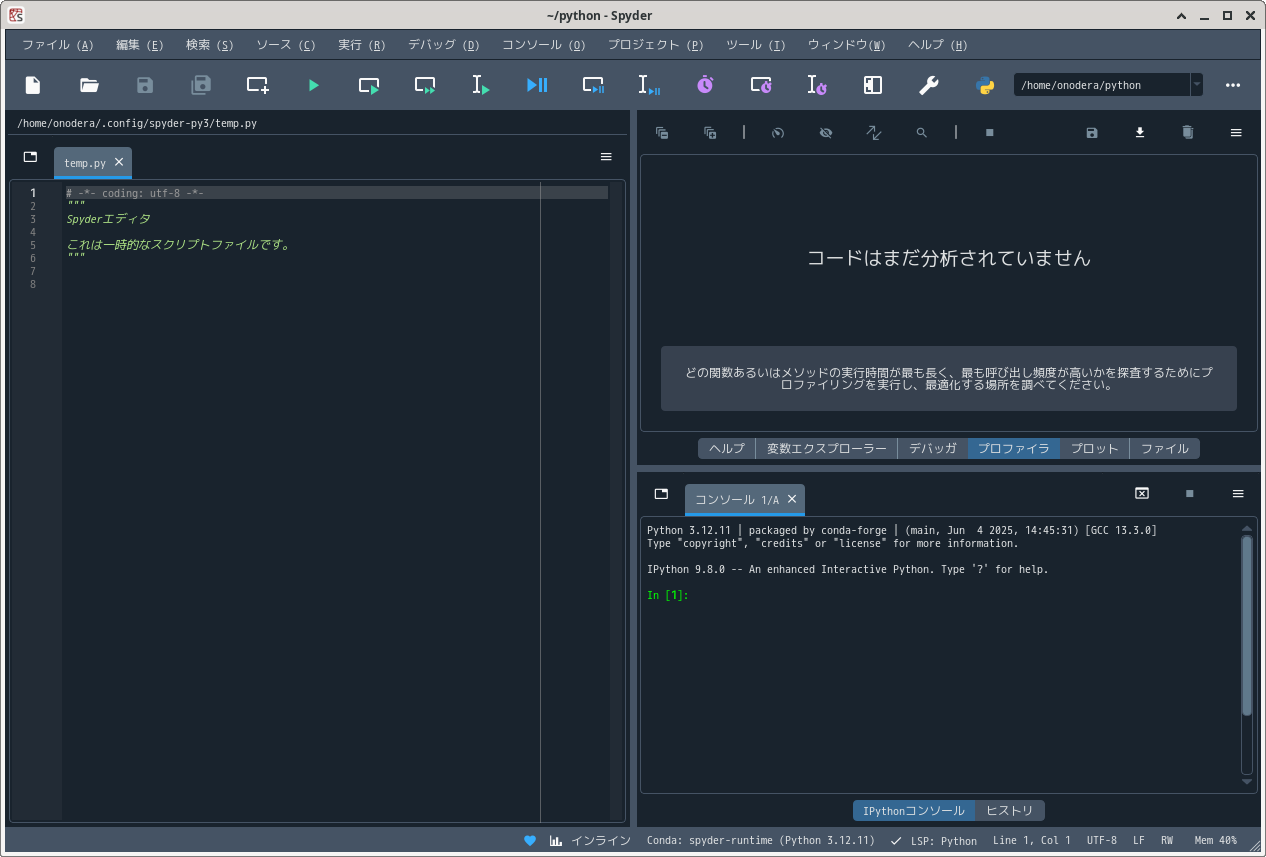Clear the profiler comparison with the trash icon
Viewport: 1266px width, 857px height.
[x=1188, y=132]
